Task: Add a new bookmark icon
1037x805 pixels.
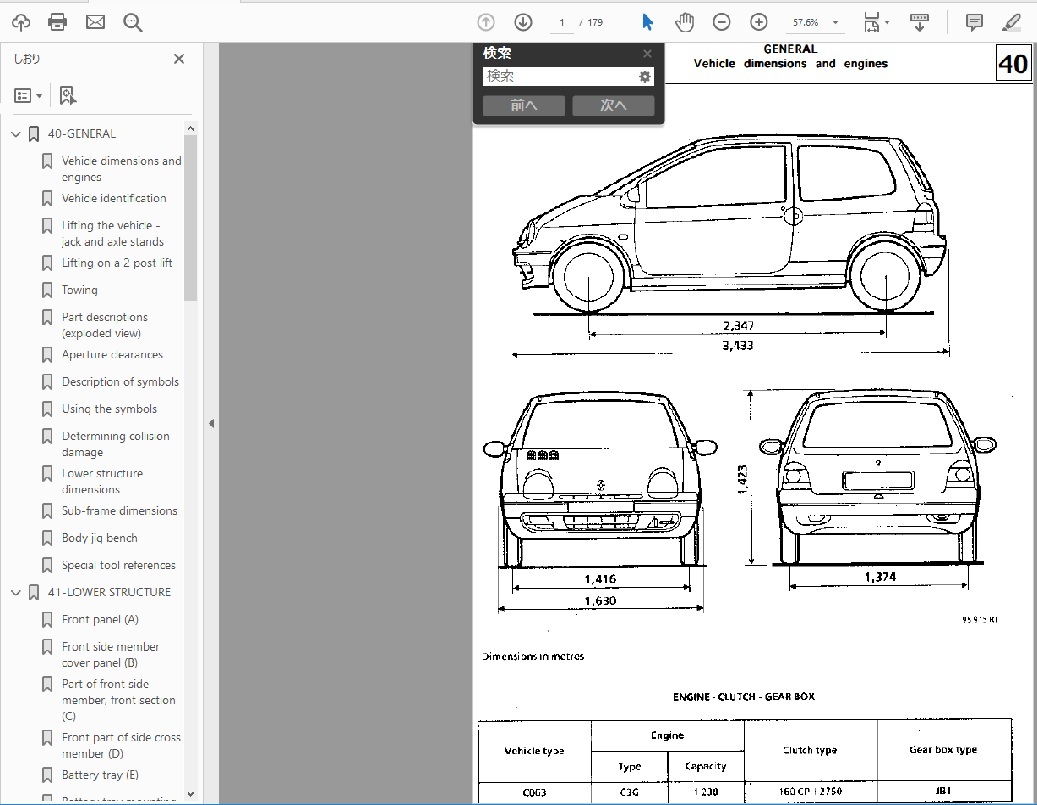Action: point(67,96)
